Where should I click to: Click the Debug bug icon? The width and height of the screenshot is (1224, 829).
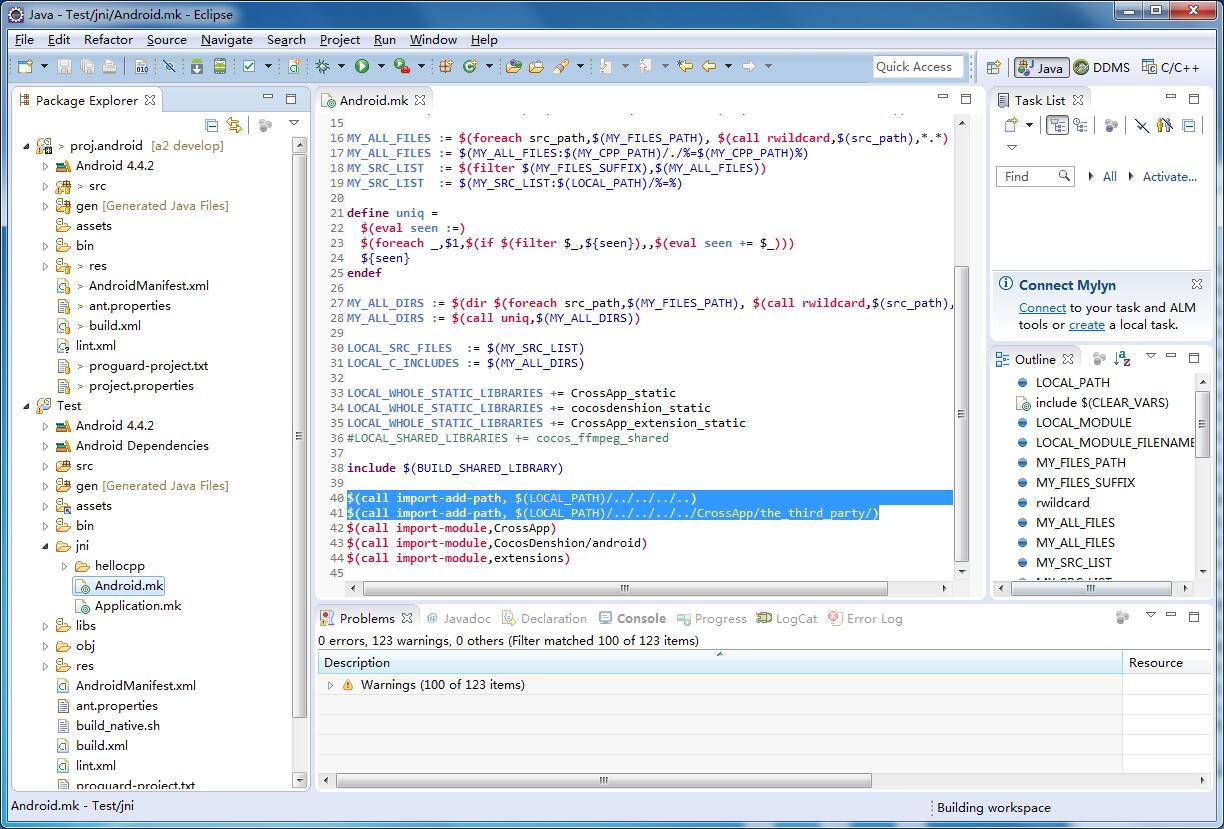point(322,67)
